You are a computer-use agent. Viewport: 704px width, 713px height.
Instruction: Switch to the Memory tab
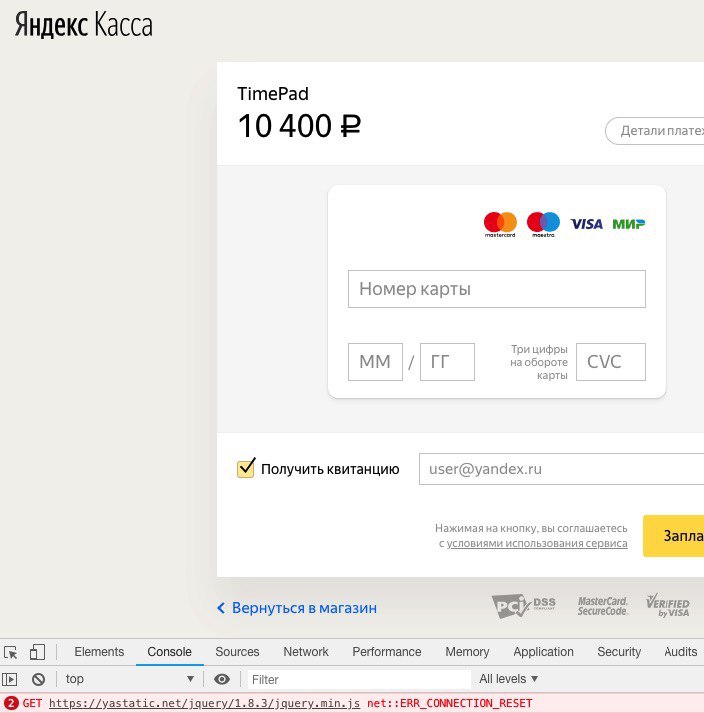467,652
